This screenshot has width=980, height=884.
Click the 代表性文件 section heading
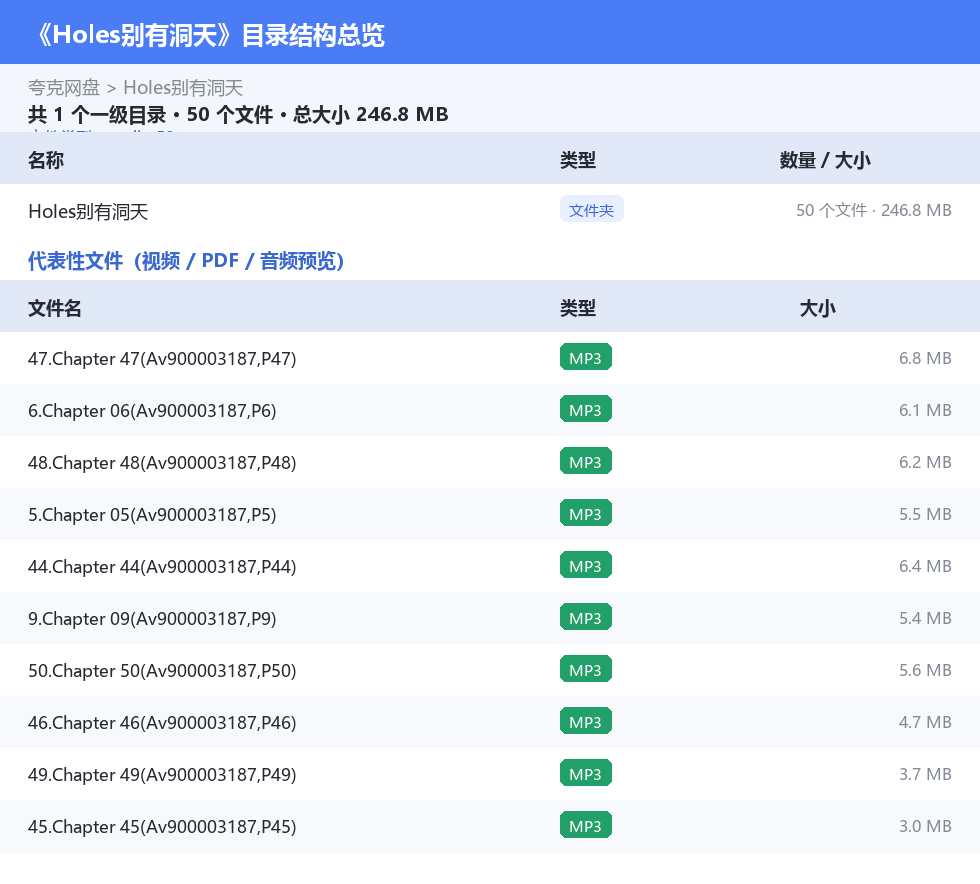[186, 261]
